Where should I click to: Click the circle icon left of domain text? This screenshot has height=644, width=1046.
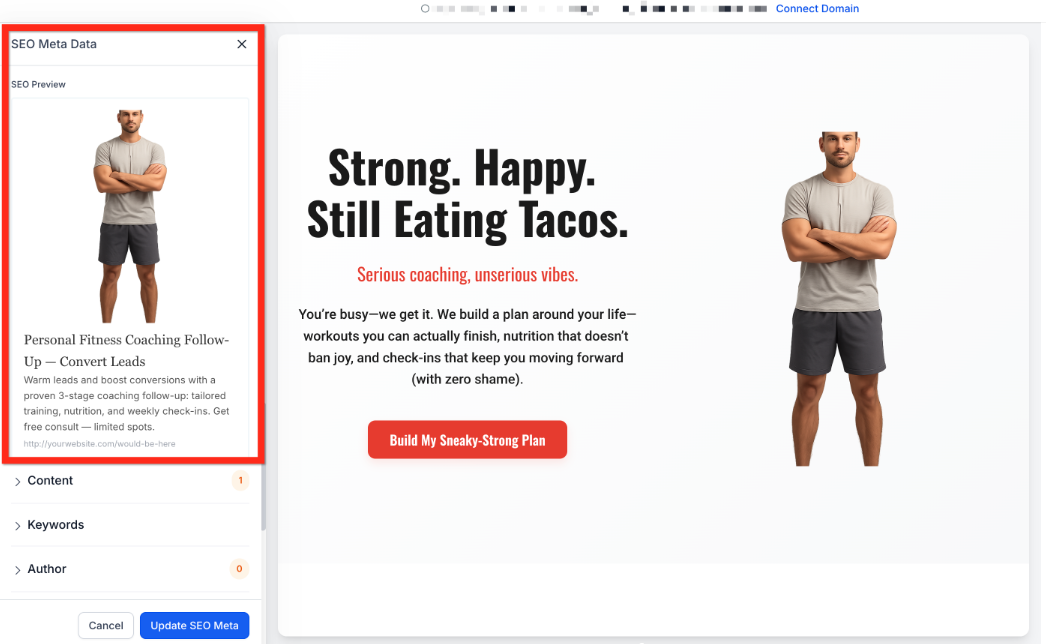pos(425,9)
